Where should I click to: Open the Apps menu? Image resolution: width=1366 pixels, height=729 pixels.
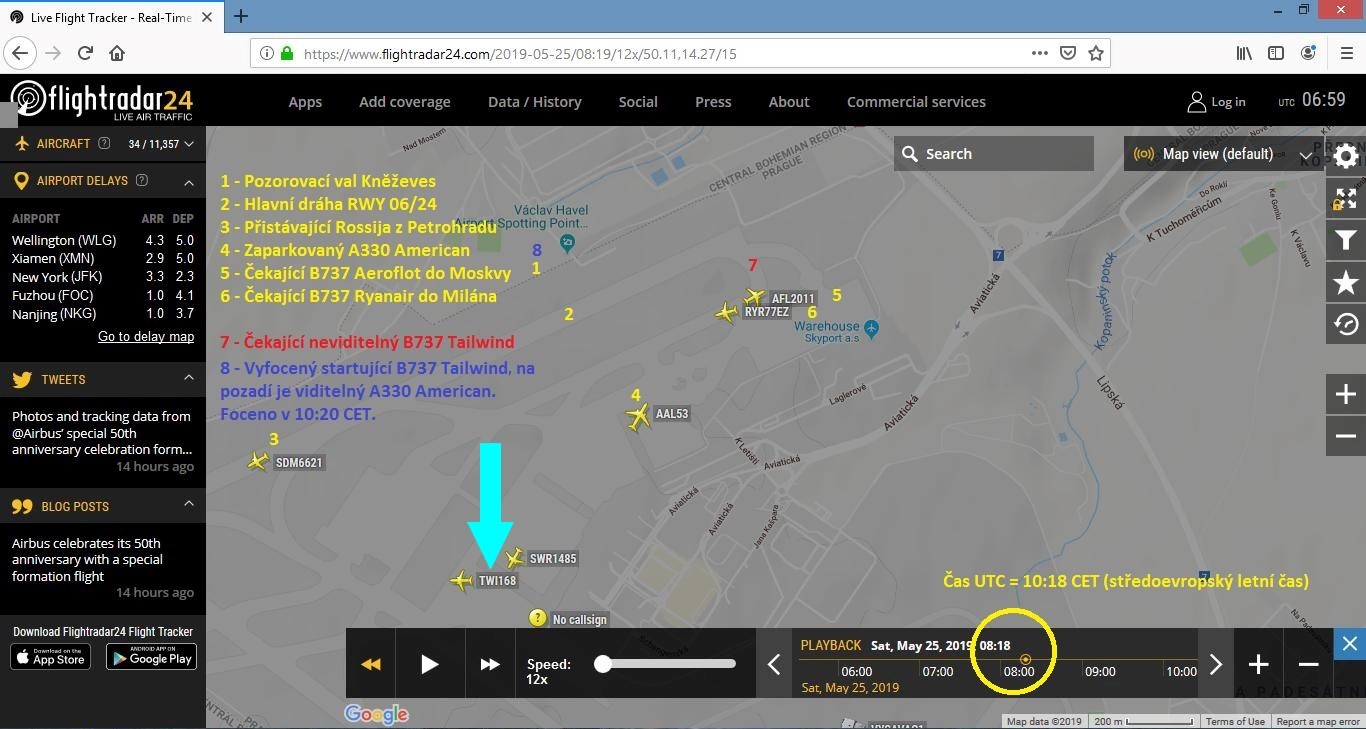(305, 102)
